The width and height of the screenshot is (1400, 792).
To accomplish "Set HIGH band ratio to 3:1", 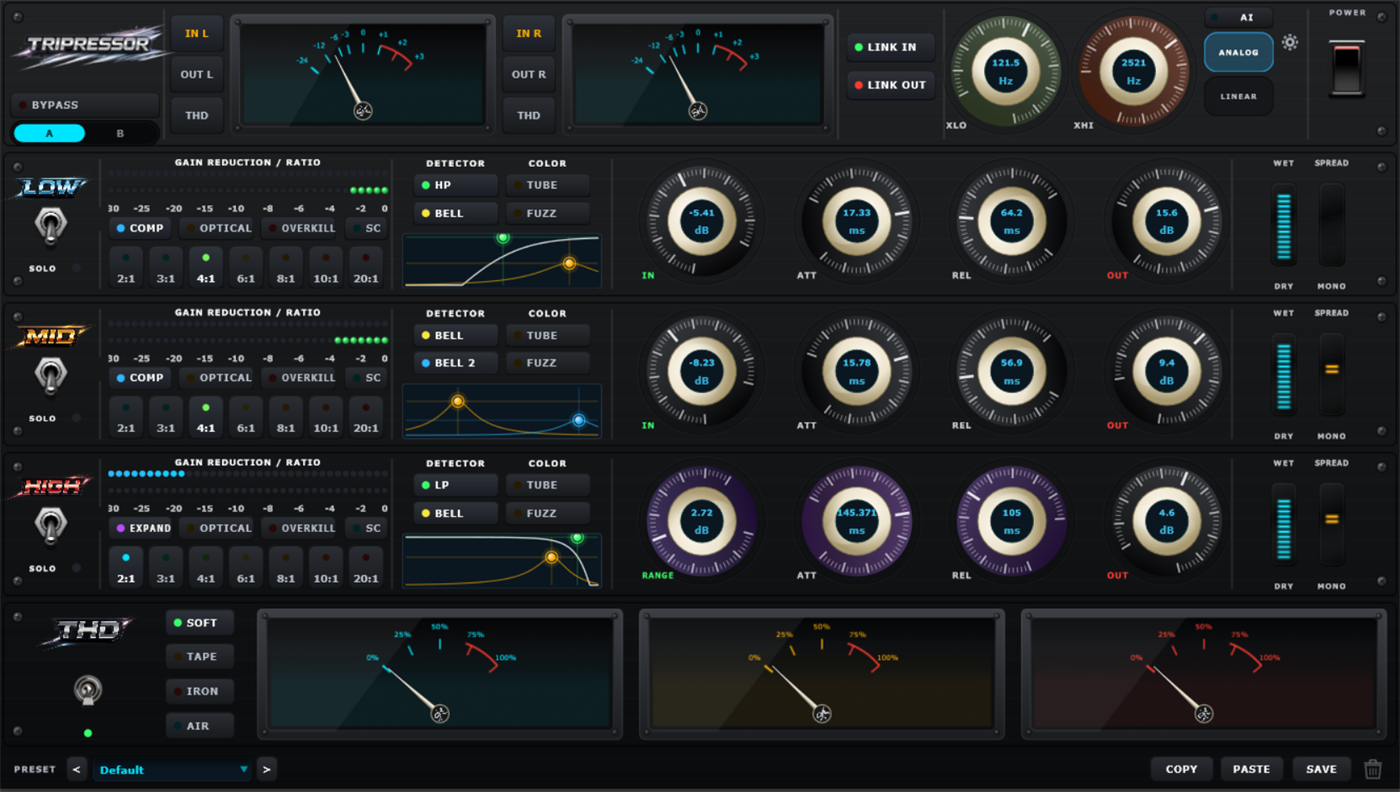I will [x=166, y=566].
